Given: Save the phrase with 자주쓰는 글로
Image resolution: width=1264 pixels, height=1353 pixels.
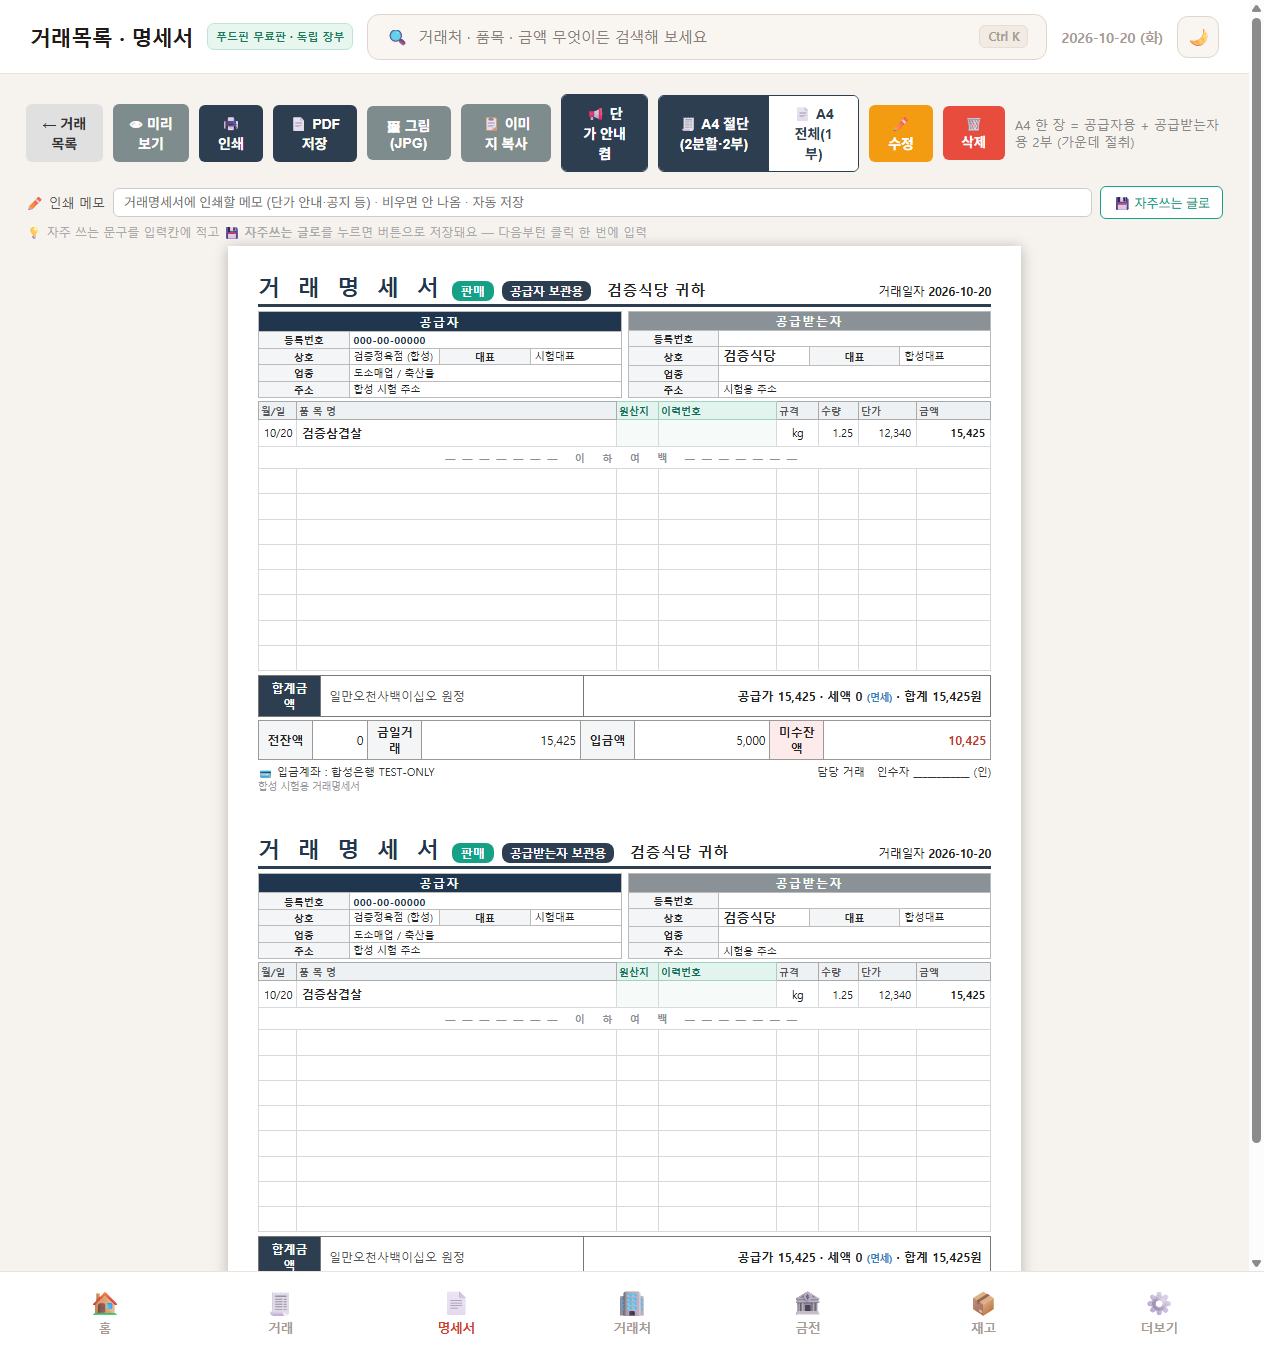Looking at the screenshot, I should (1161, 203).
